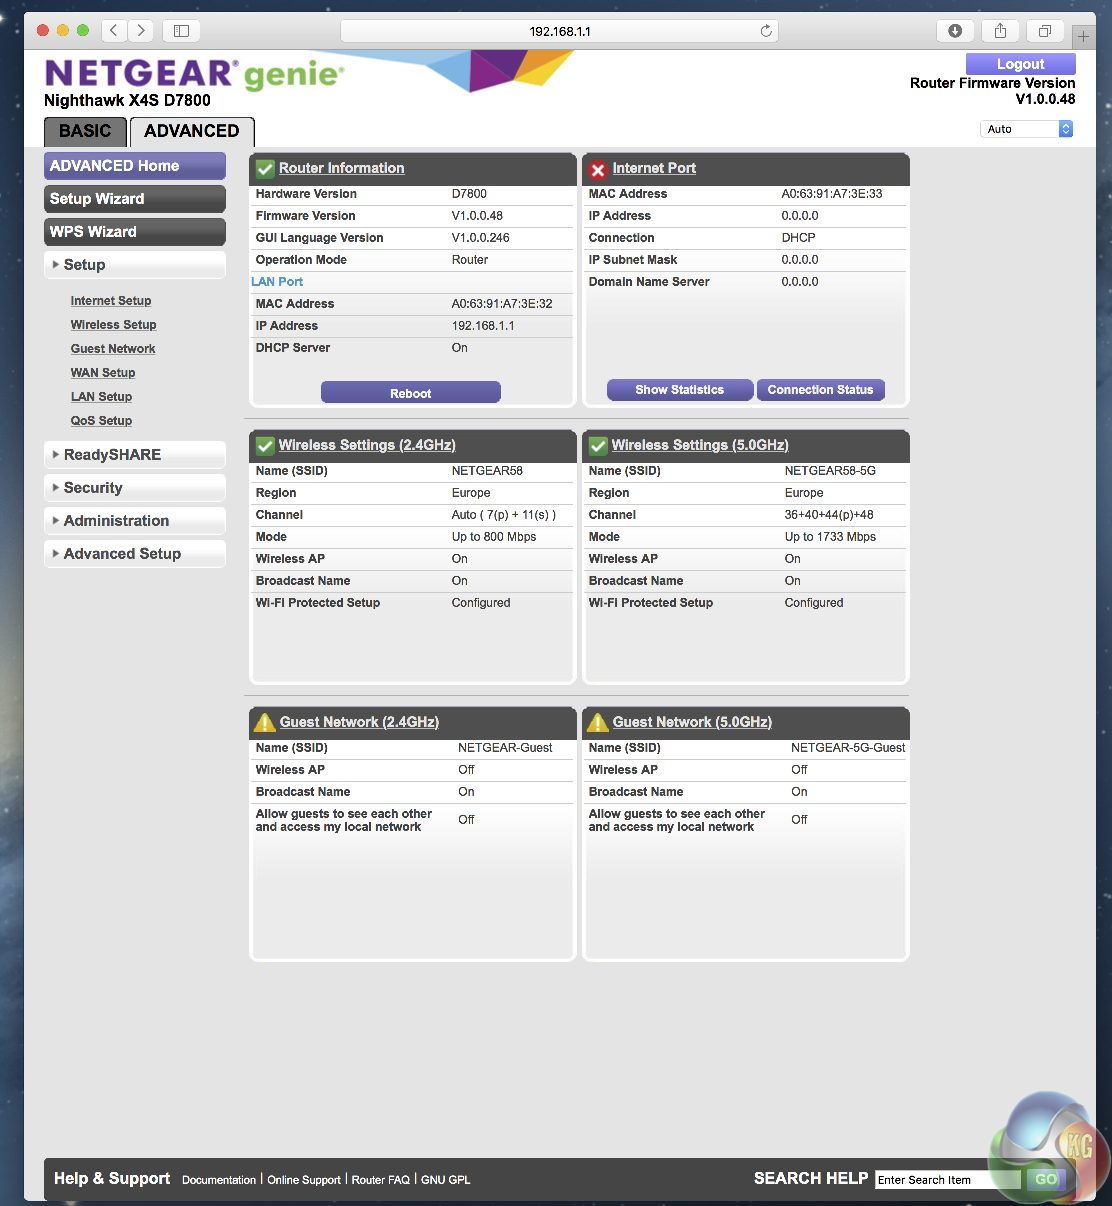The width and height of the screenshot is (1112, 1206).
Task: Show all tabs icon
Action: (x=1045, y=31)
